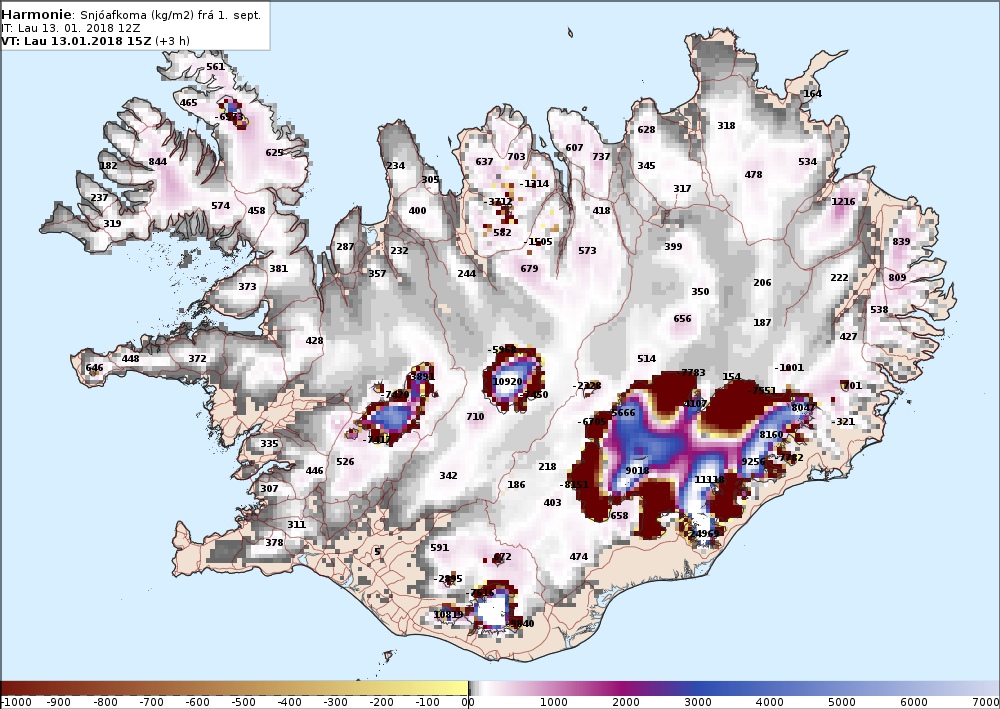Click the 844 map value
This screenshot has height=709, width=1000.
[x=158, y=162]
